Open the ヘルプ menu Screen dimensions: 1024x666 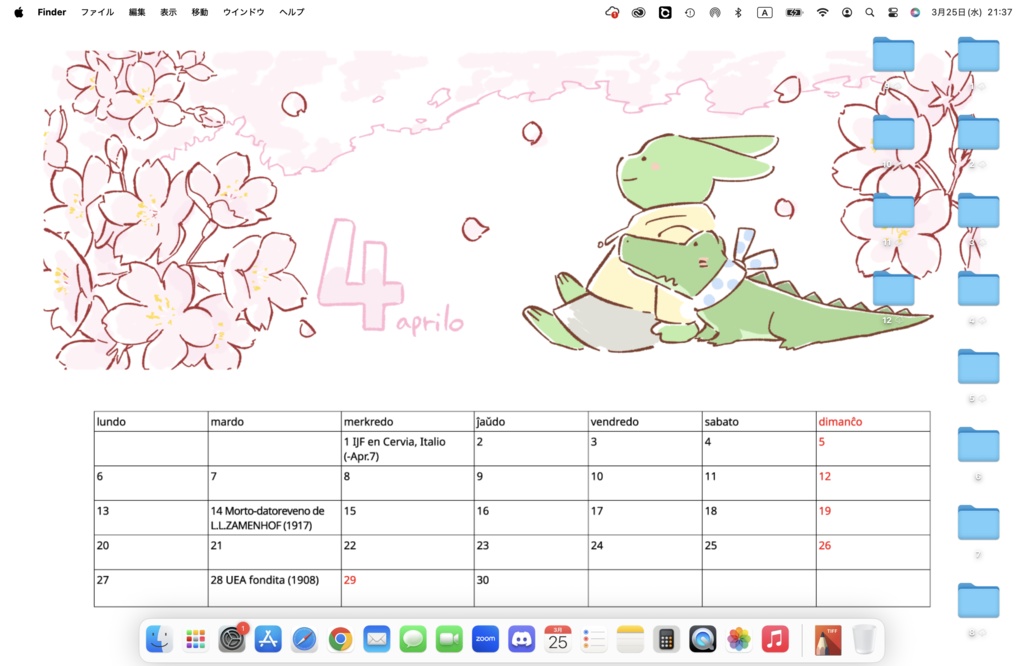[292, 12]
